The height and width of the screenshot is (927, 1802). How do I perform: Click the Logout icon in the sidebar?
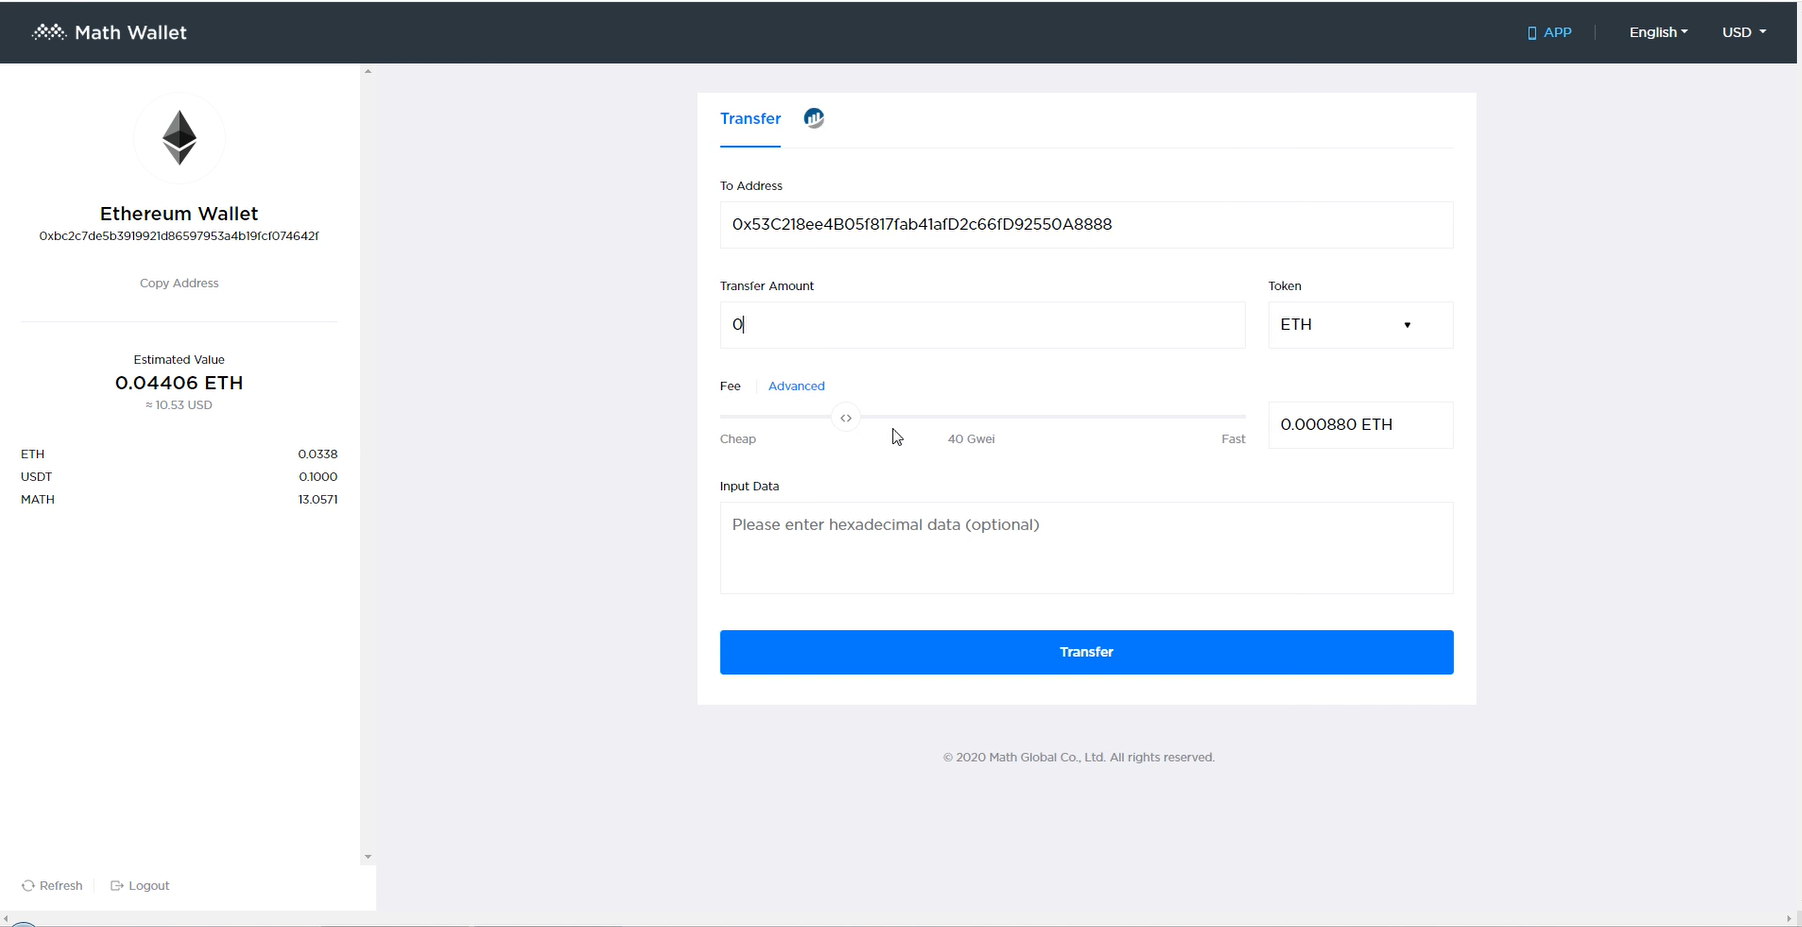[117, 885]
